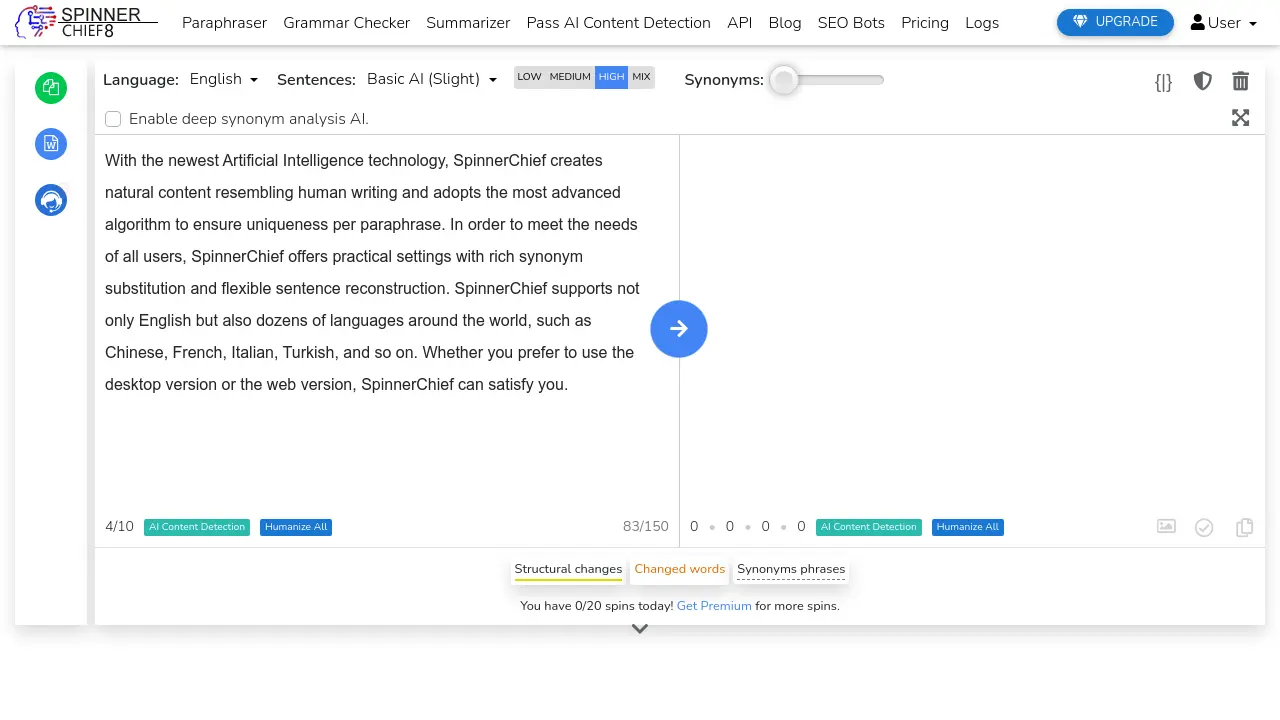Click the 83/150 word counter
Screen dimensions: 1280x720
(646, 526)
